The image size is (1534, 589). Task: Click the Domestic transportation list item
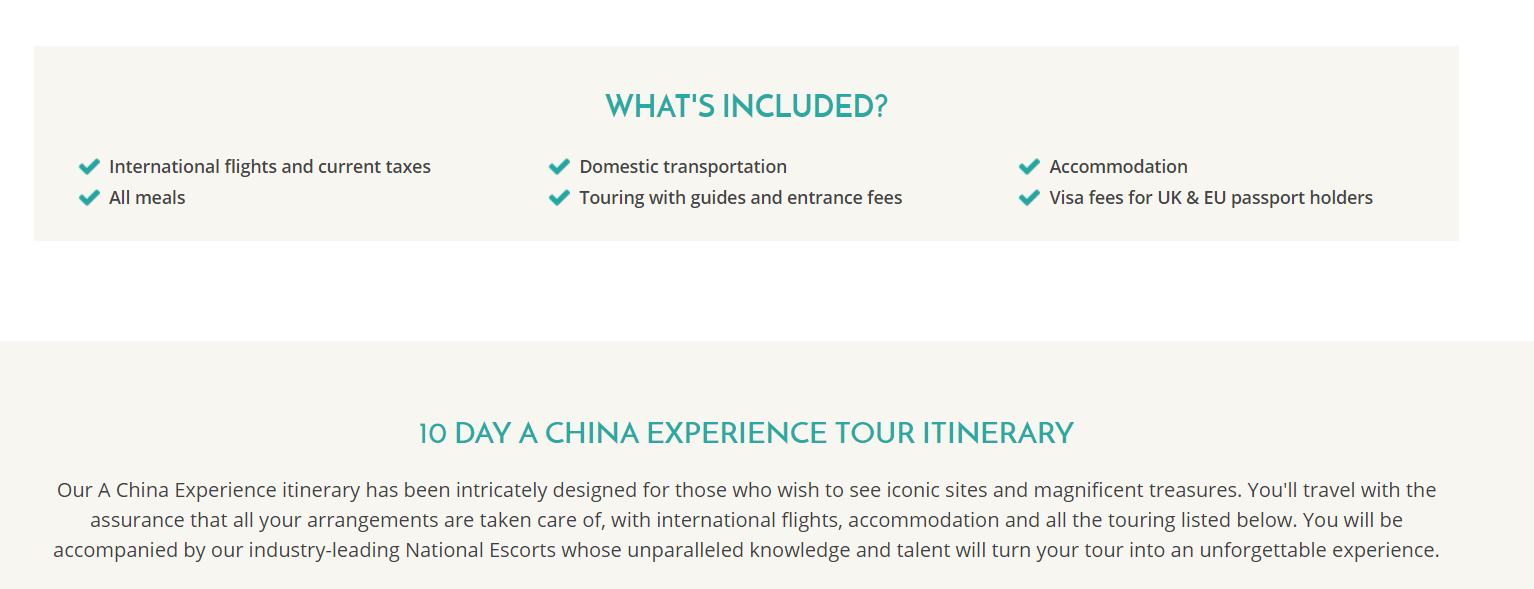(683, 167)
